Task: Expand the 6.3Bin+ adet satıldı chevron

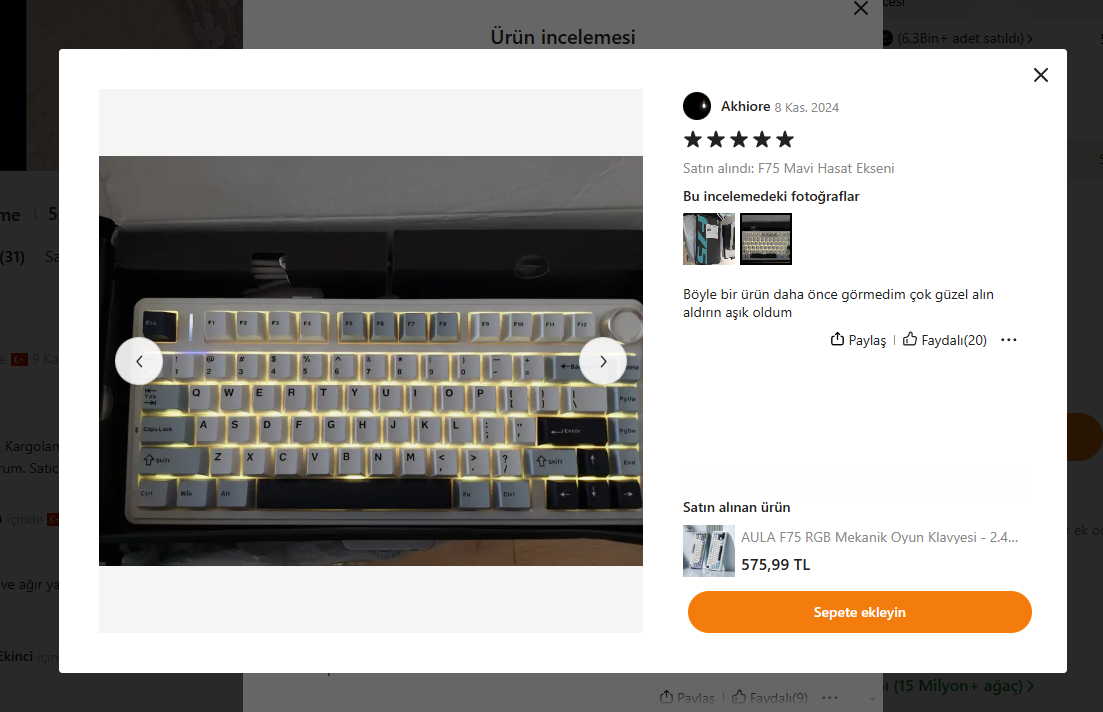Action: (x=1030, y=39)
